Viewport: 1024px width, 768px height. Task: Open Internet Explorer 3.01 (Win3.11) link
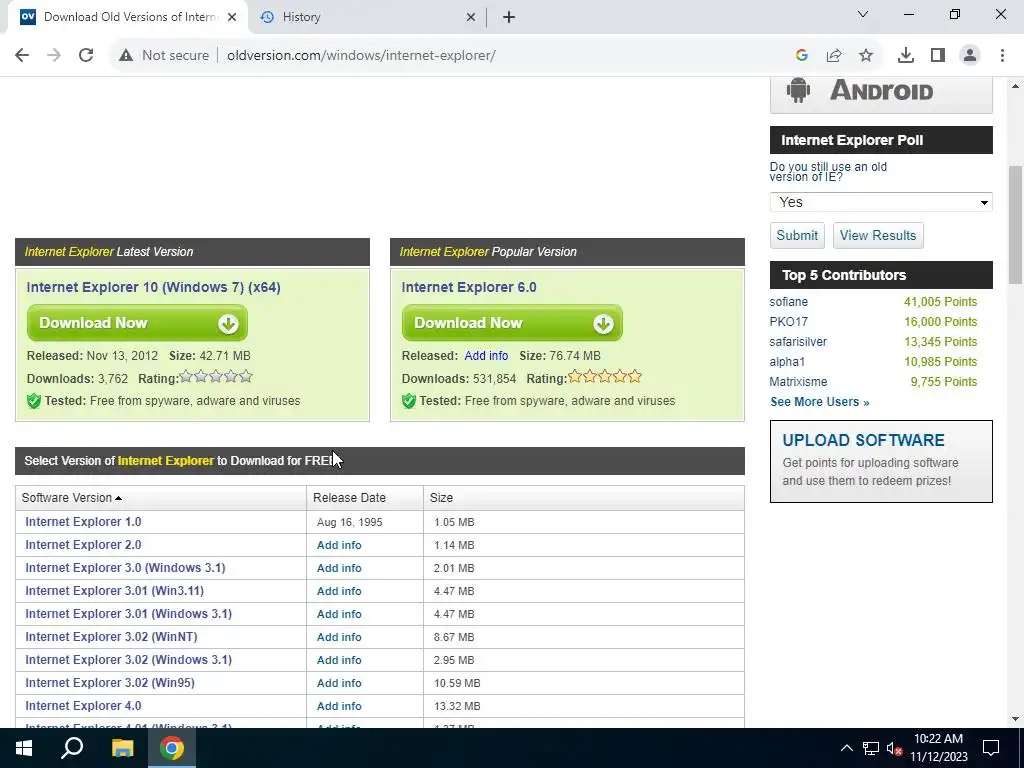coord(114,590)
